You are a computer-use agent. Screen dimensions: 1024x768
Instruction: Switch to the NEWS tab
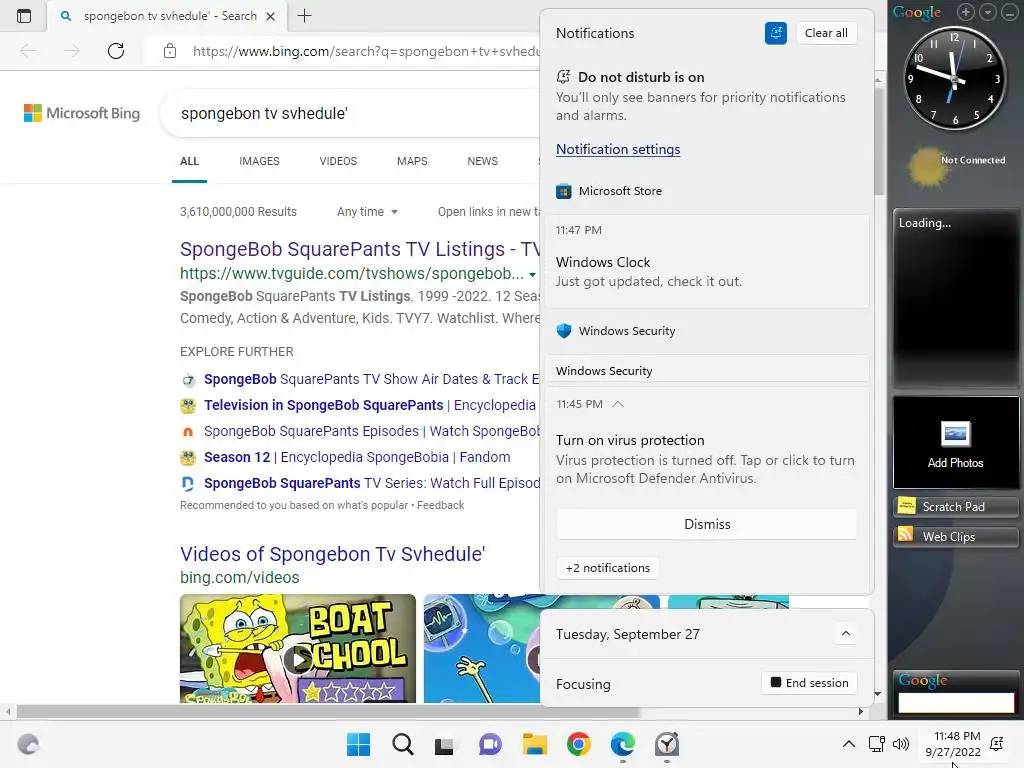[x=483, y=161]
